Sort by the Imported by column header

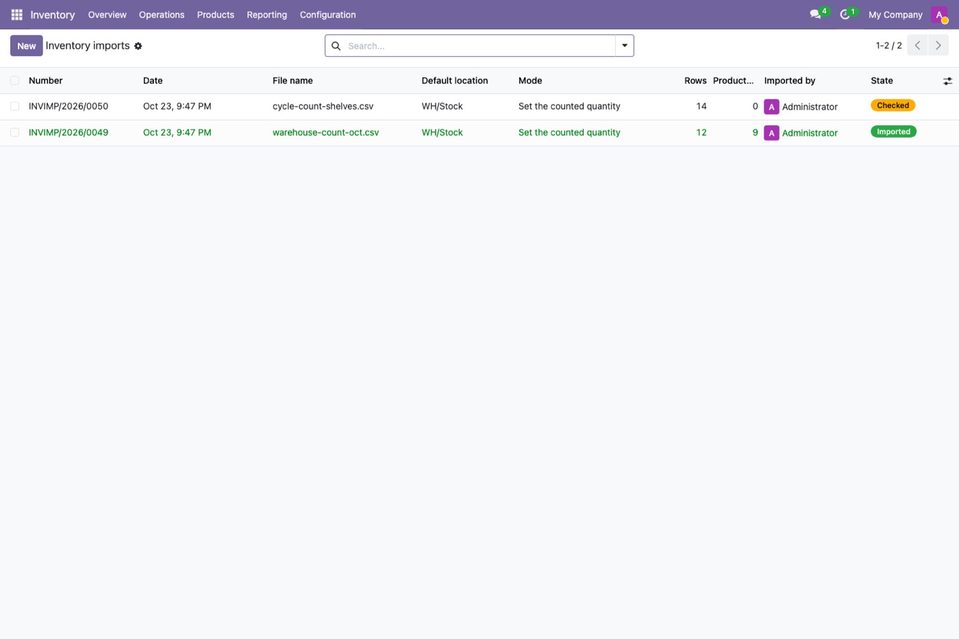(x=790, y=81)
